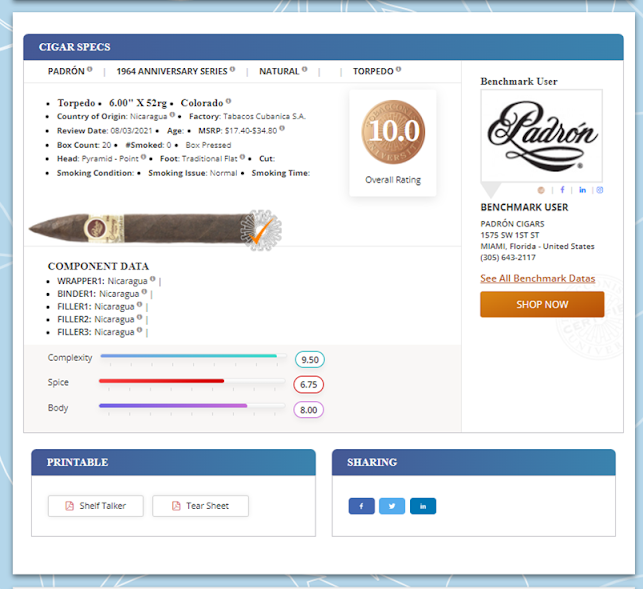Click info icon next to PADRÓN
The image size is (643, 589).
(x=90, y=69)
